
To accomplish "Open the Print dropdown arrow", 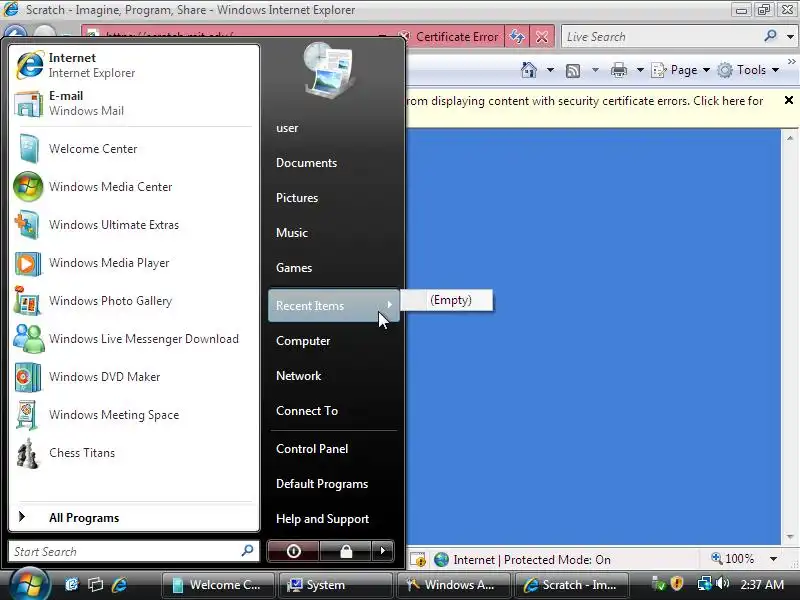I will click(x=640, y=70).
